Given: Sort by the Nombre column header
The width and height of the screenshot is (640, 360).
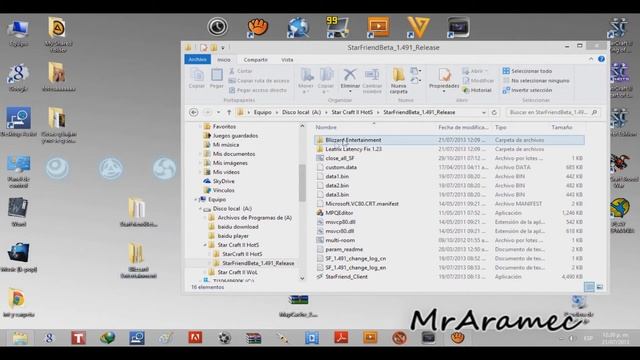Looking at the screenshot, I should pyautogui.click(x=326, y=127).
